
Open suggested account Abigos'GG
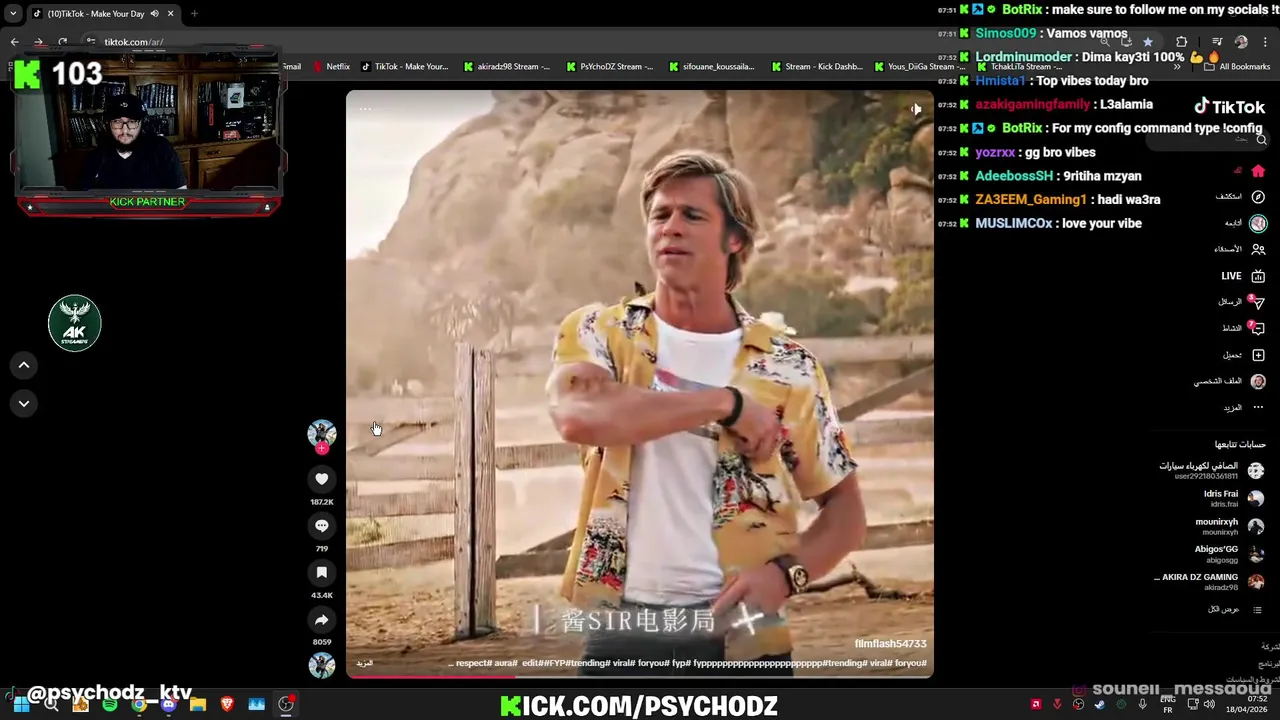click(x=1229, y=553)
